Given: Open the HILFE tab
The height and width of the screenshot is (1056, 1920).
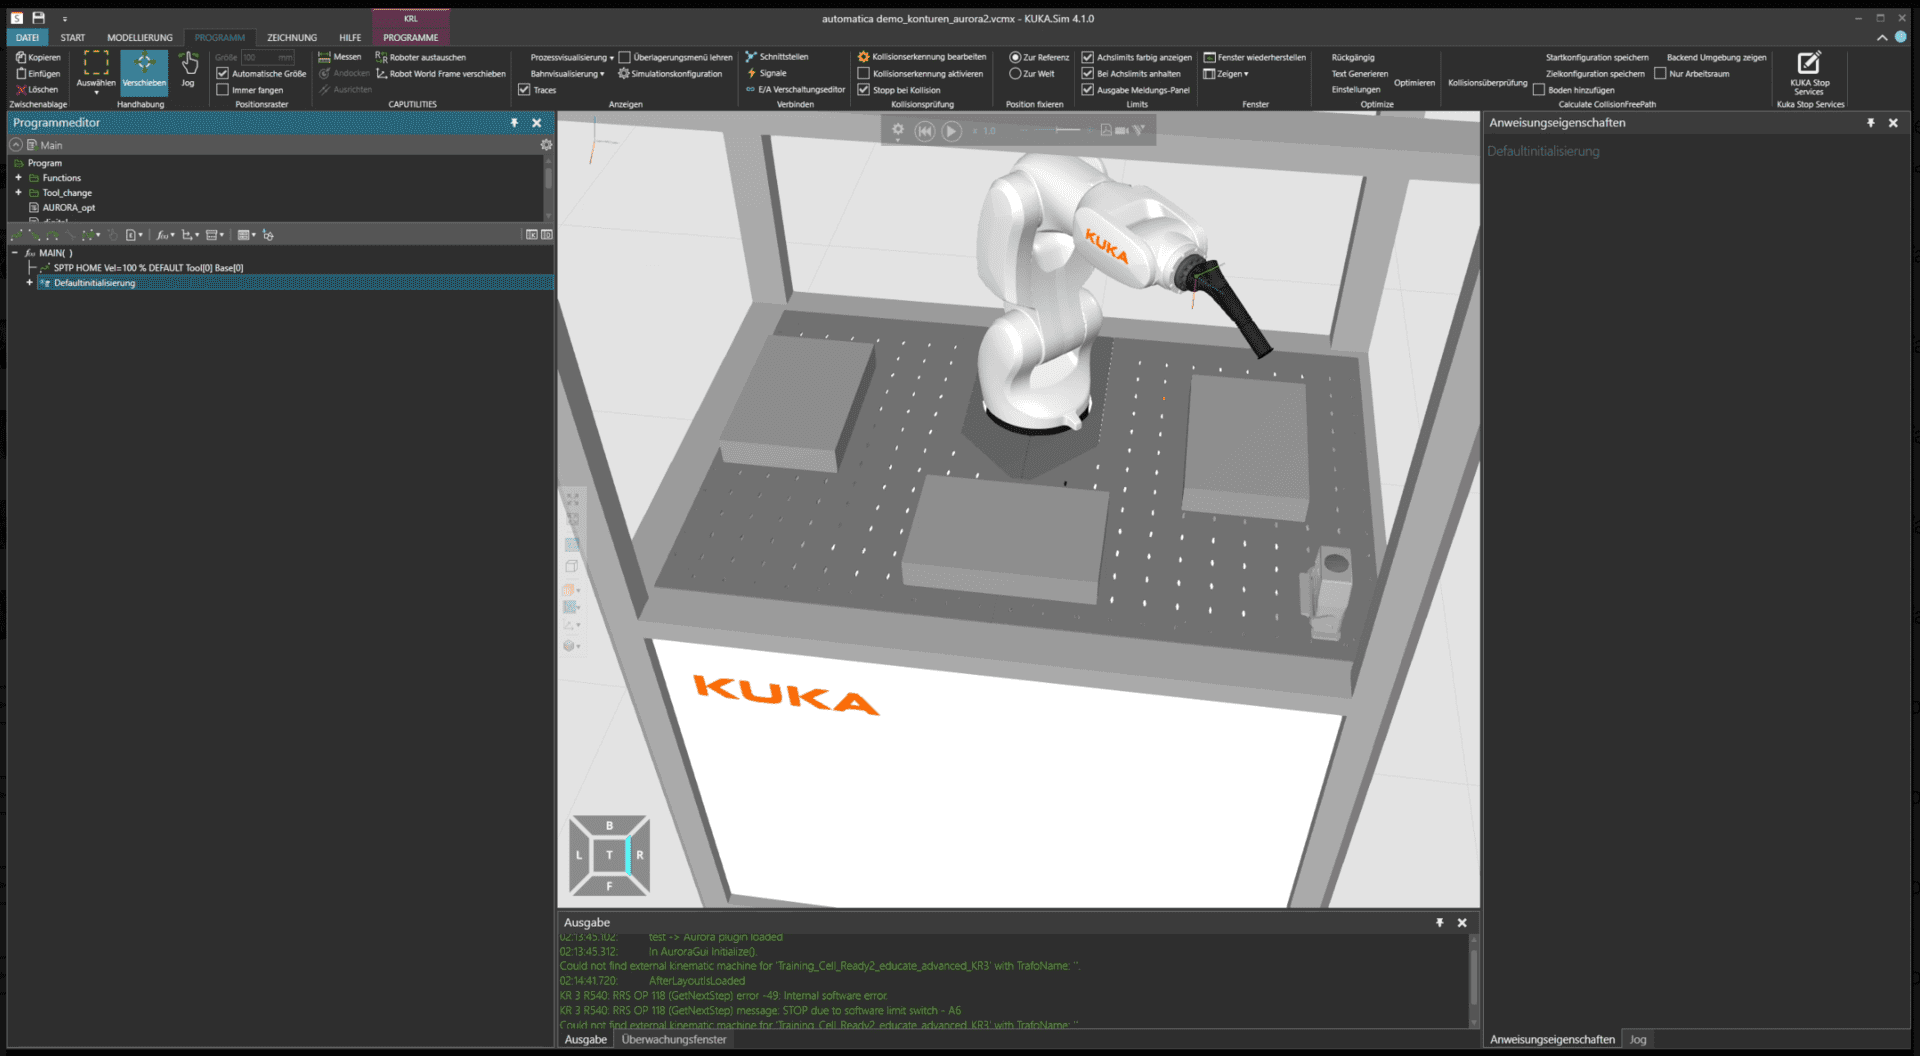Looking at the screenshot, I should click(x=350, y=37).
